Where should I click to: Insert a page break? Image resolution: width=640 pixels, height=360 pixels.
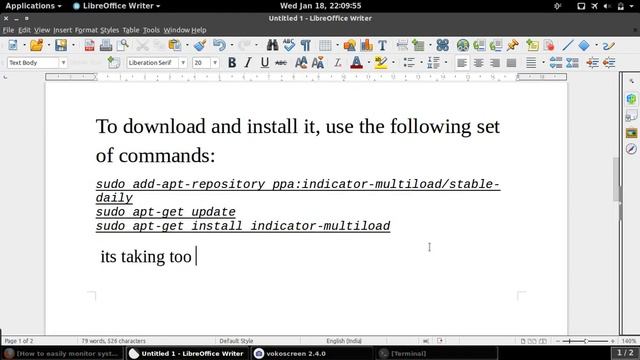coord(402,45)
